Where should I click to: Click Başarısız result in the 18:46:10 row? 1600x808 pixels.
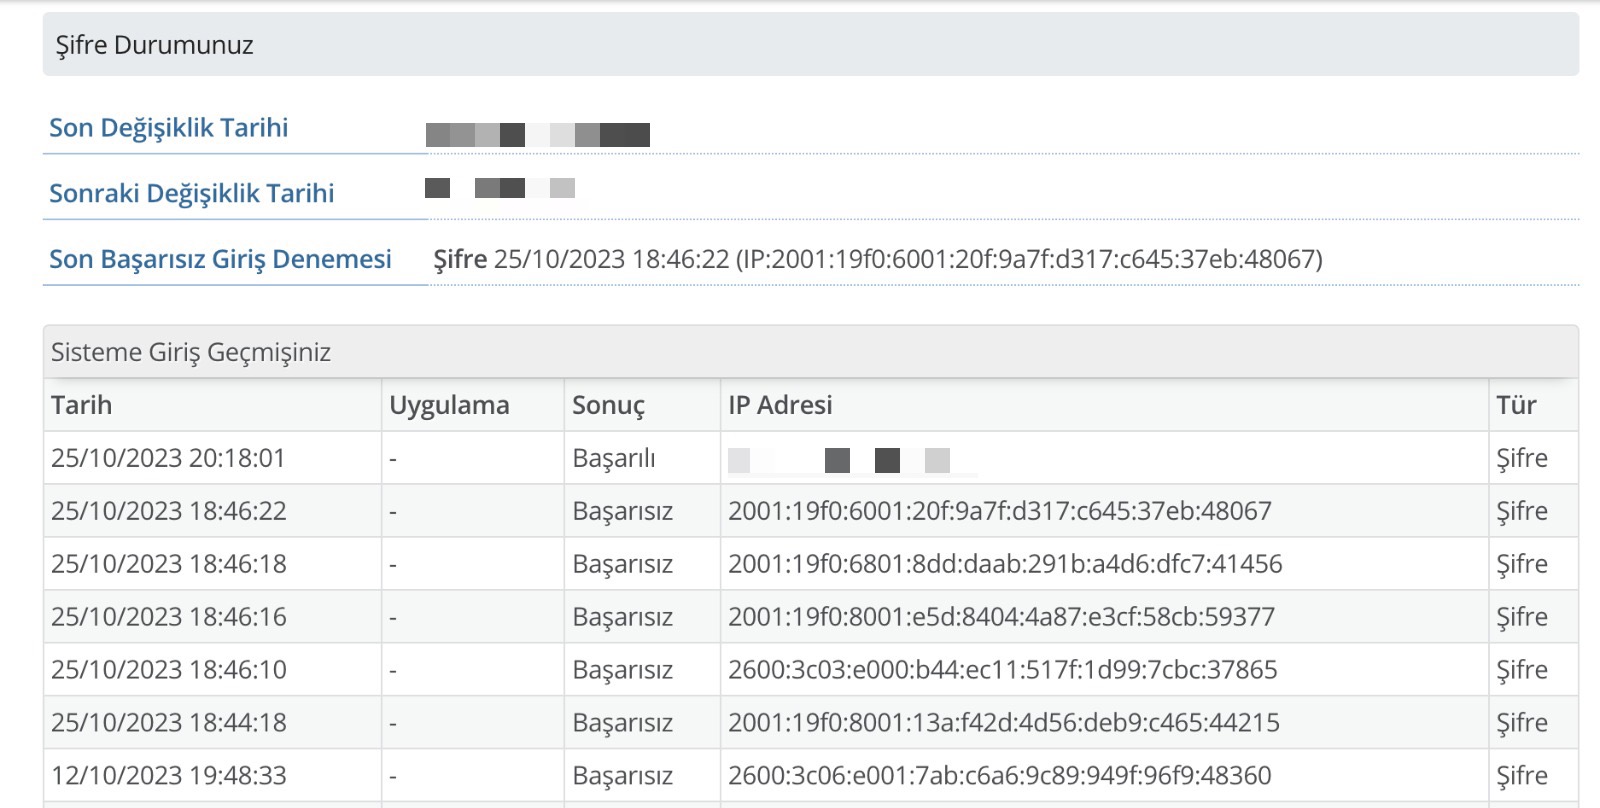[x=622, y=670]
